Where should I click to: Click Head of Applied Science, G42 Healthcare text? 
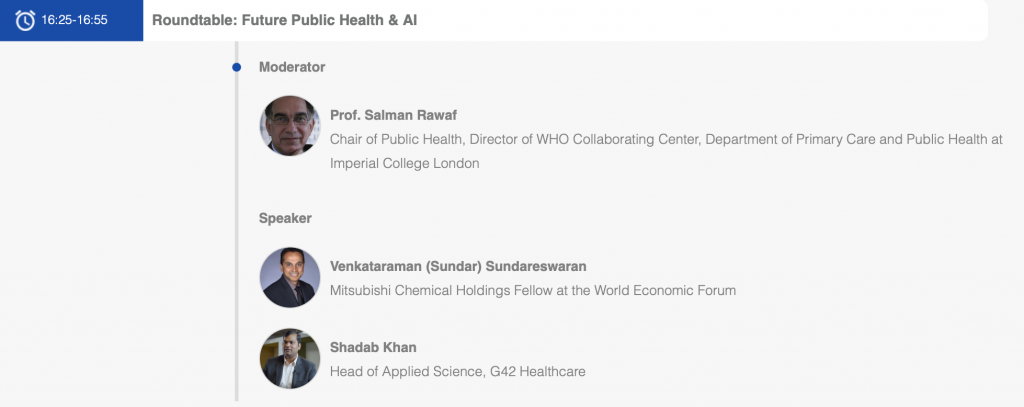458,372
